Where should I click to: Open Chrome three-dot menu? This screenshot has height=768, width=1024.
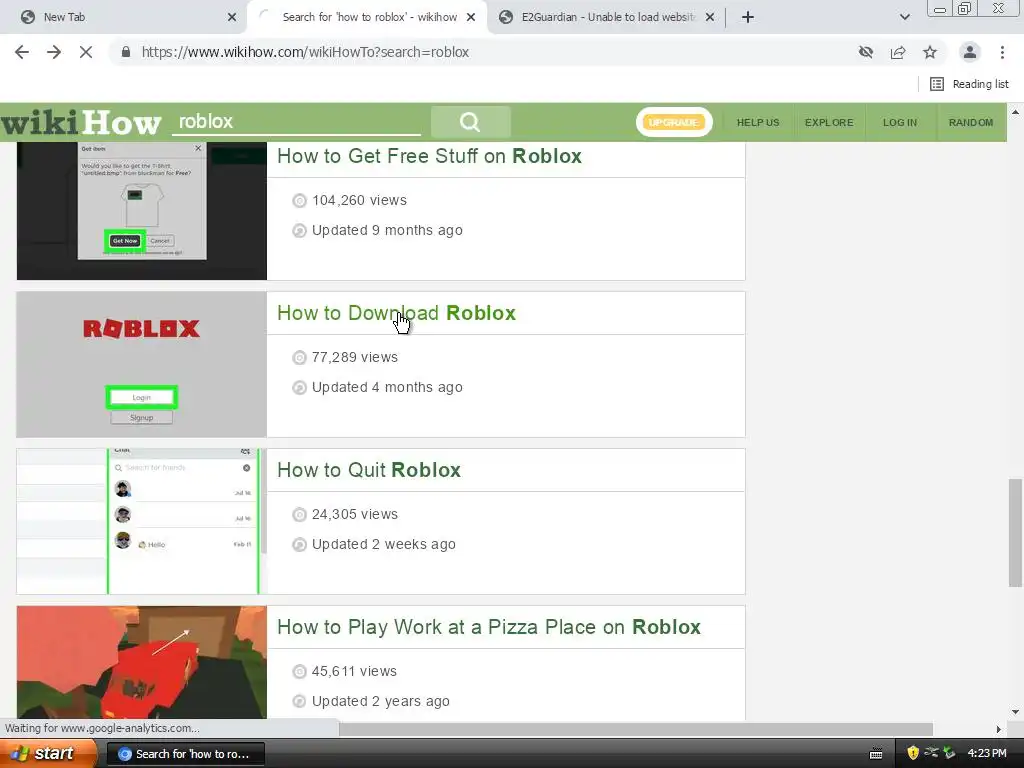pyautogui.click(x=1002, y=52)
